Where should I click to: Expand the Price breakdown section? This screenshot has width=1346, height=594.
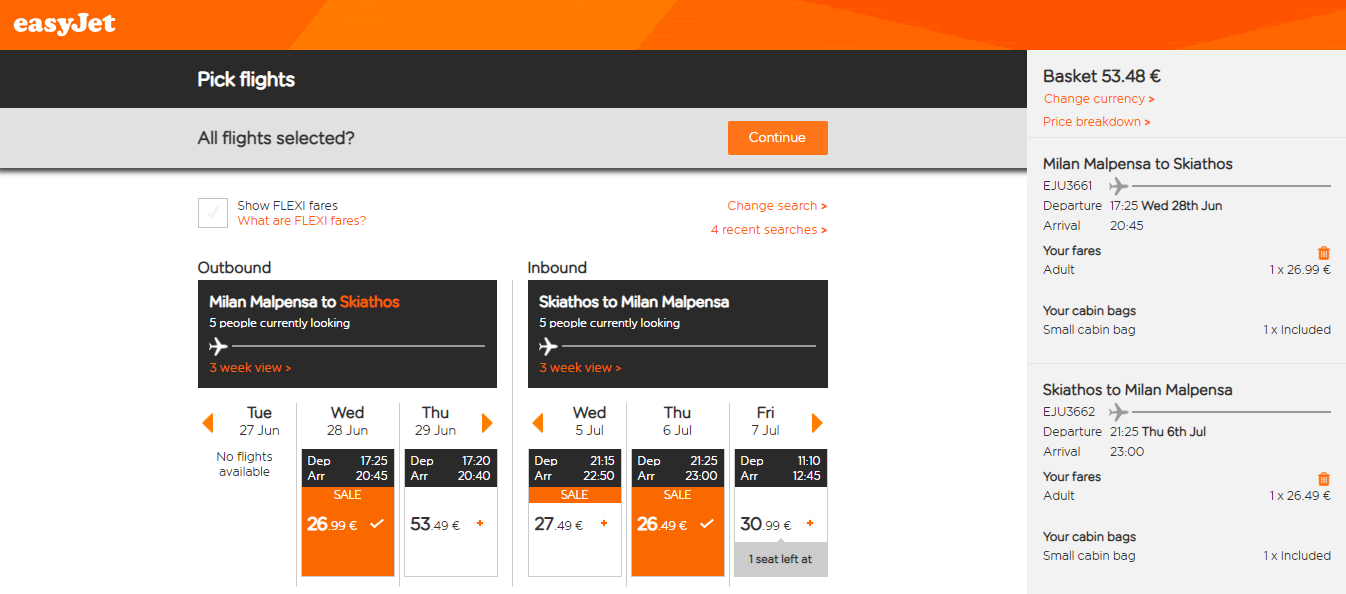click(x=1096, y=122)
